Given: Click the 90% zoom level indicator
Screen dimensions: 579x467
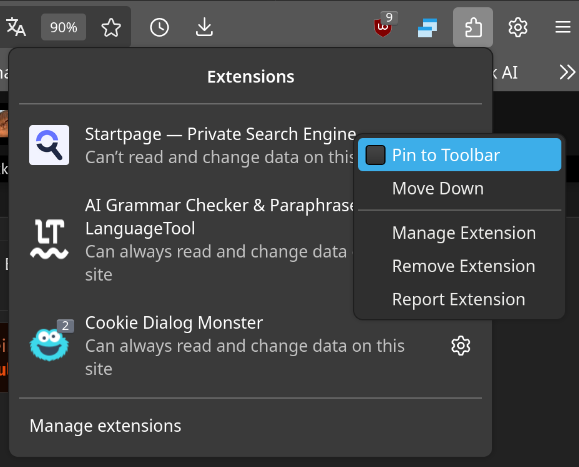Looking at the screenshot, I should (64, 27).
